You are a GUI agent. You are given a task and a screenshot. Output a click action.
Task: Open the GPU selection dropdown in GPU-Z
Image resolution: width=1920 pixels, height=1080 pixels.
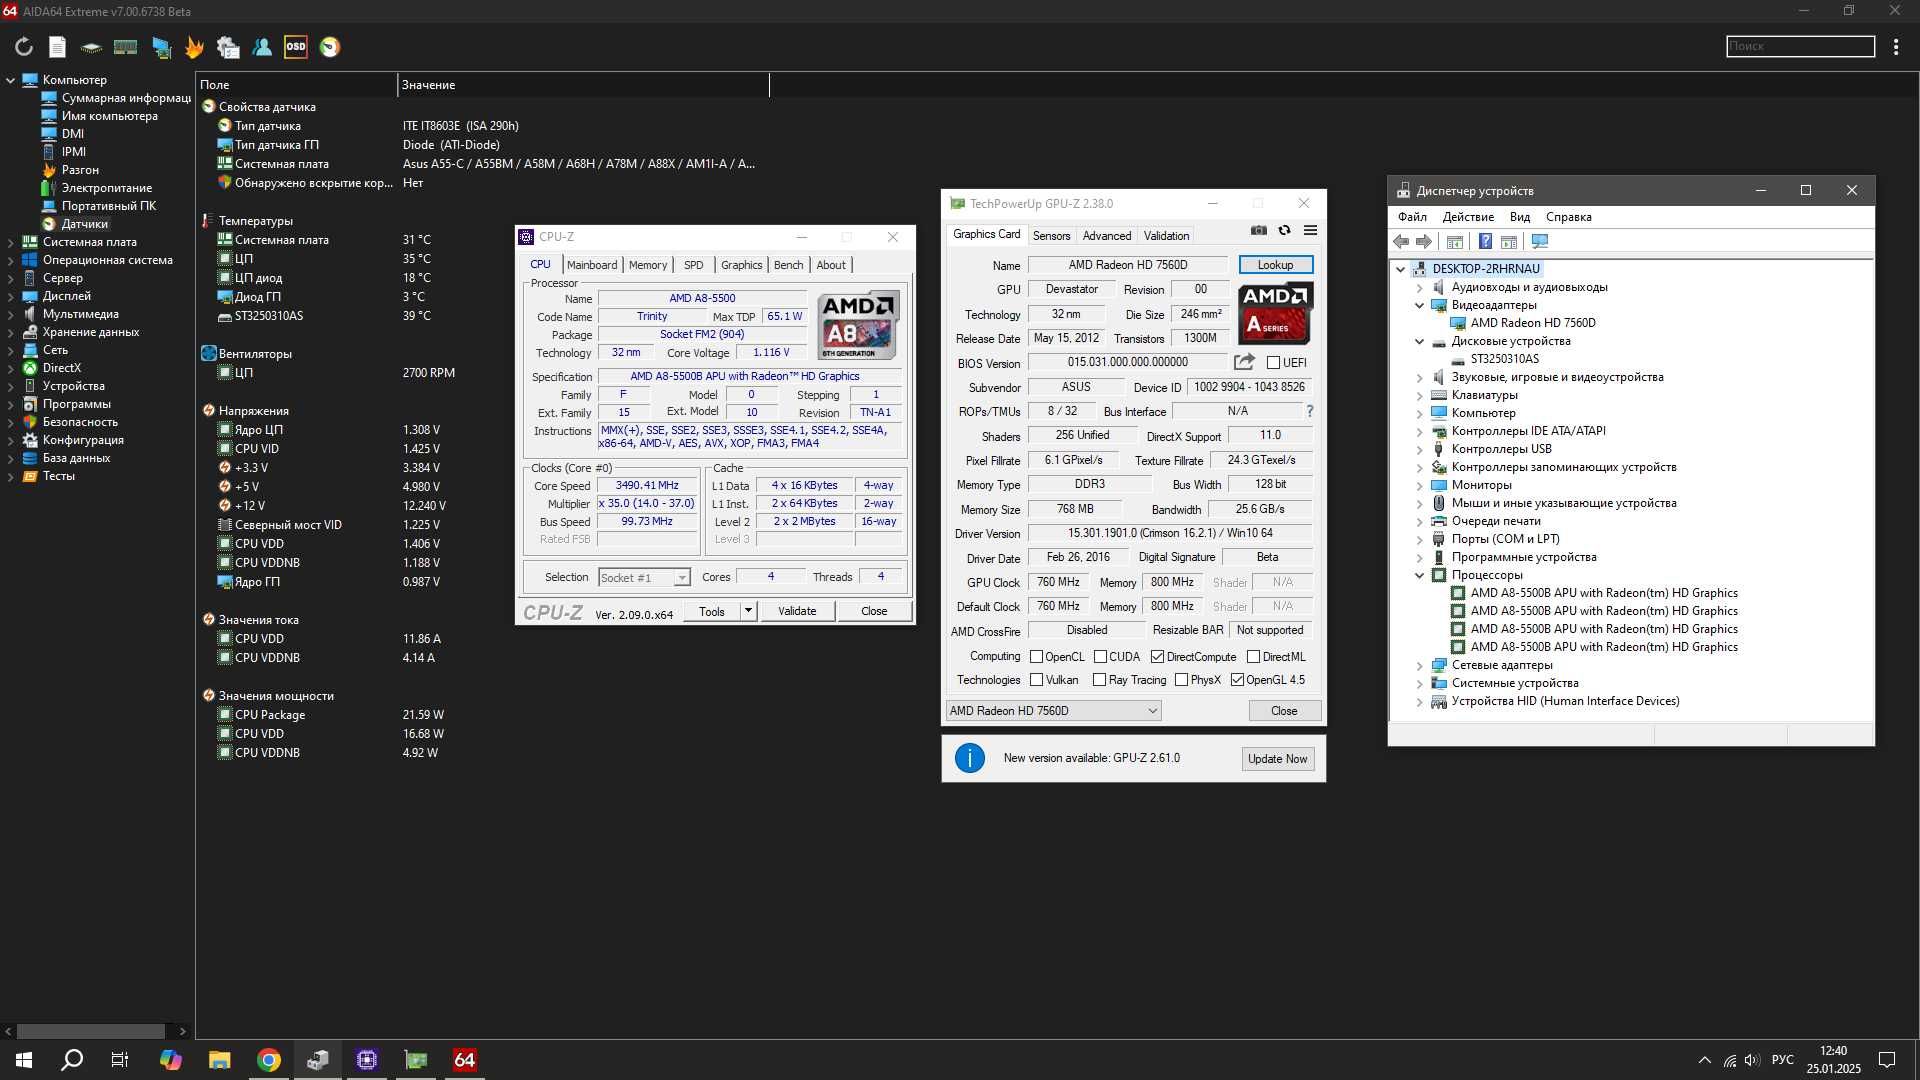coord(1053,711)
